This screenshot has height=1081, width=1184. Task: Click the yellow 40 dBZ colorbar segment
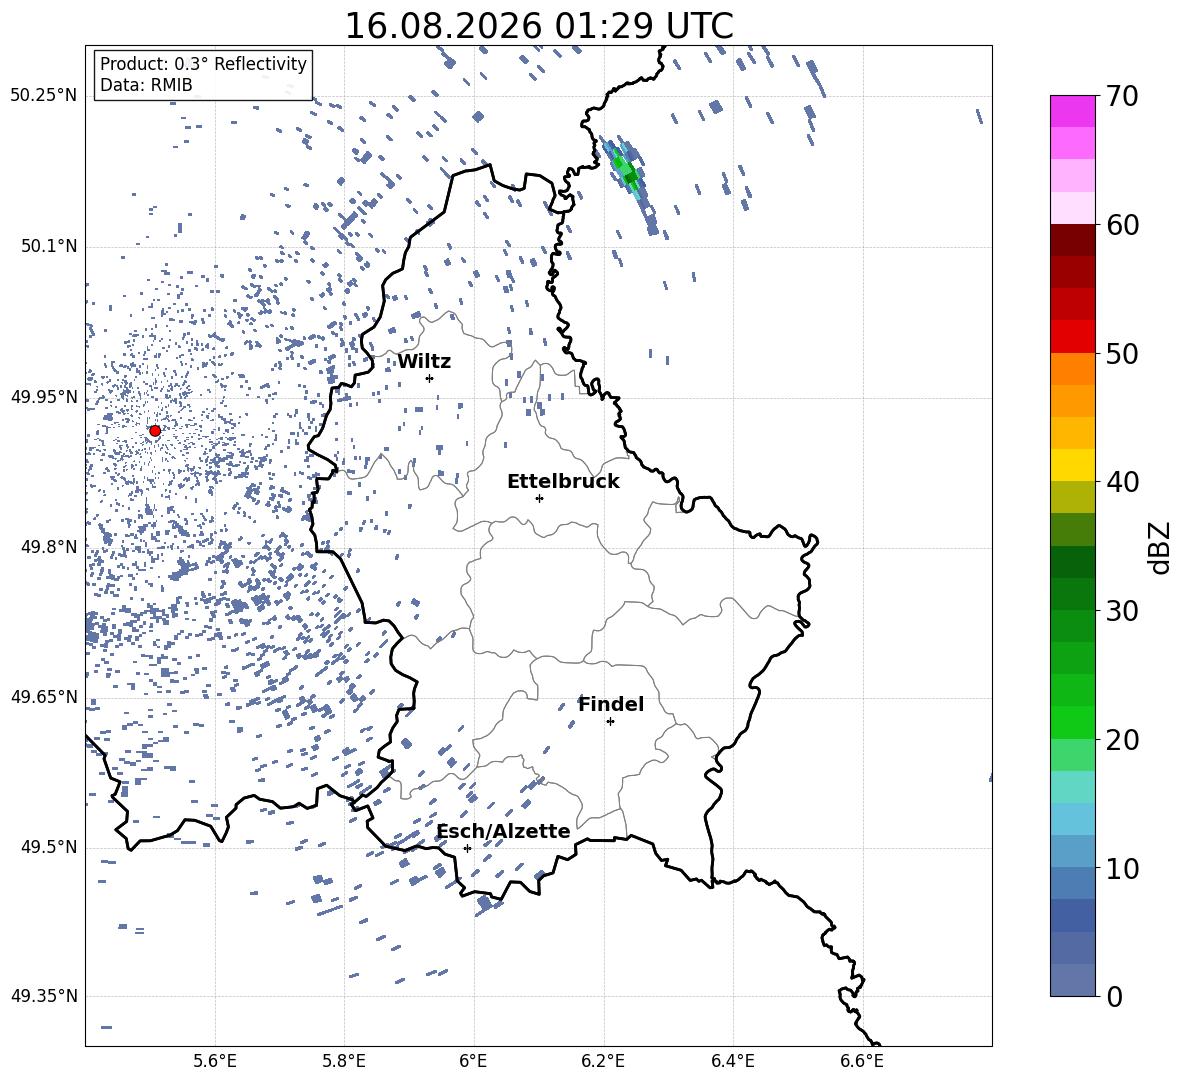1072,465
